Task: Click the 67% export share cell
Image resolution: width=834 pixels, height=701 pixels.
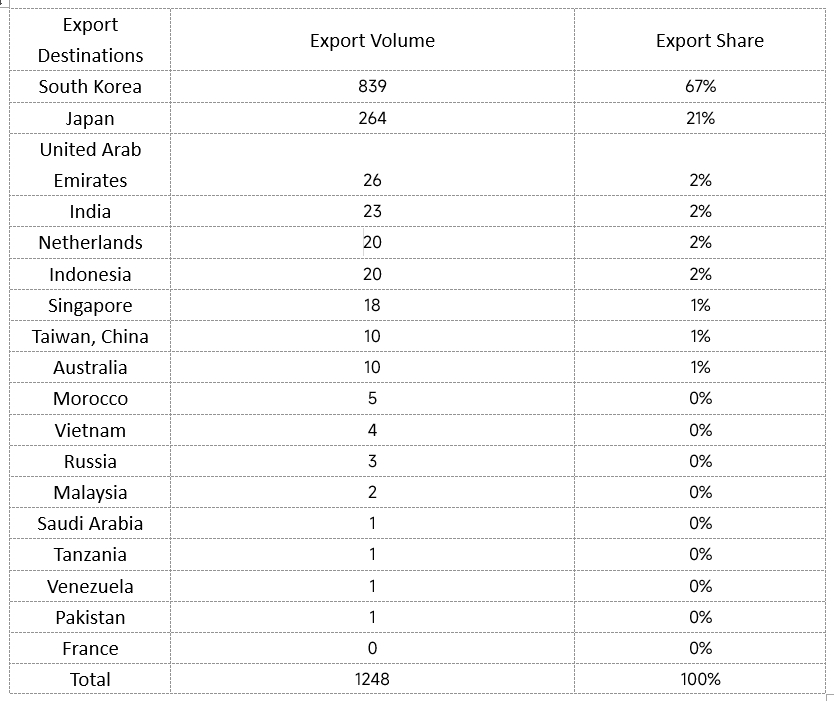Action: [700, 86]
